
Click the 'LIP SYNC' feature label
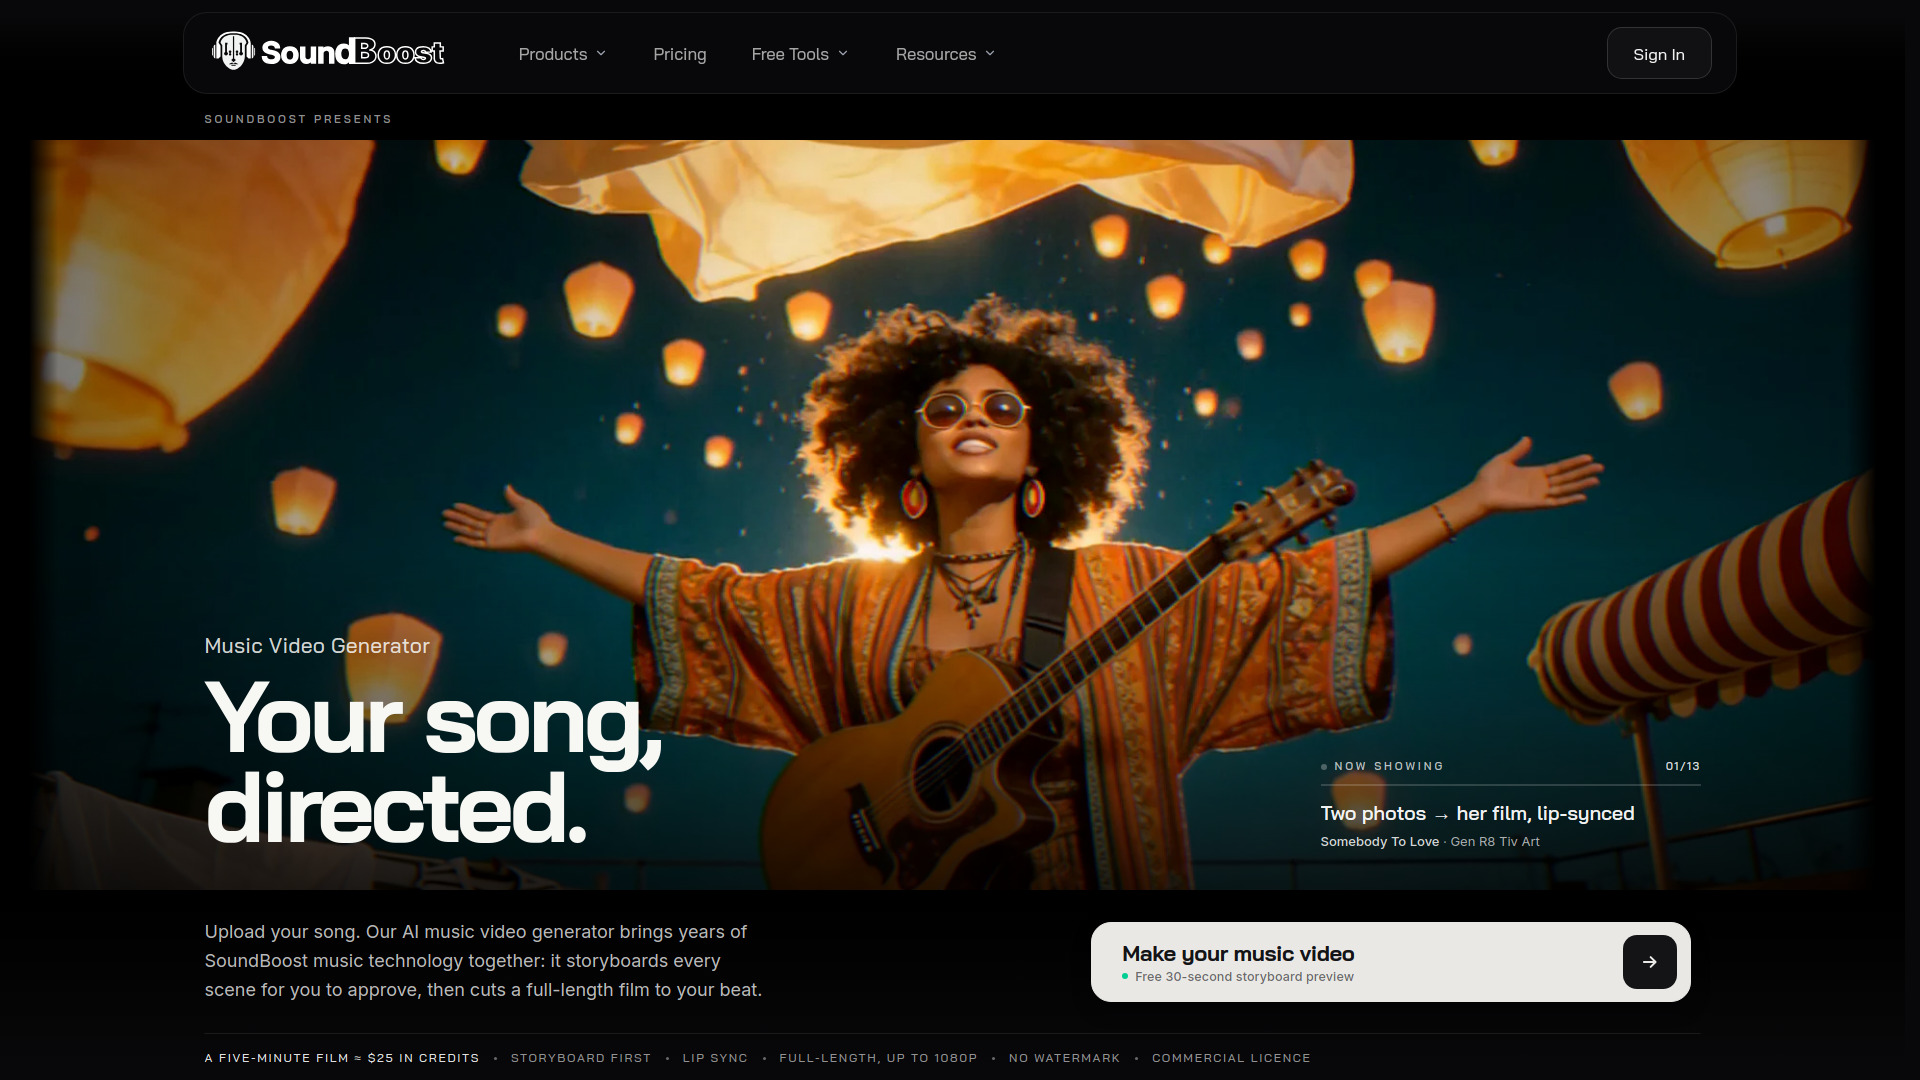pyautogui.click(x=715, y=1058)
